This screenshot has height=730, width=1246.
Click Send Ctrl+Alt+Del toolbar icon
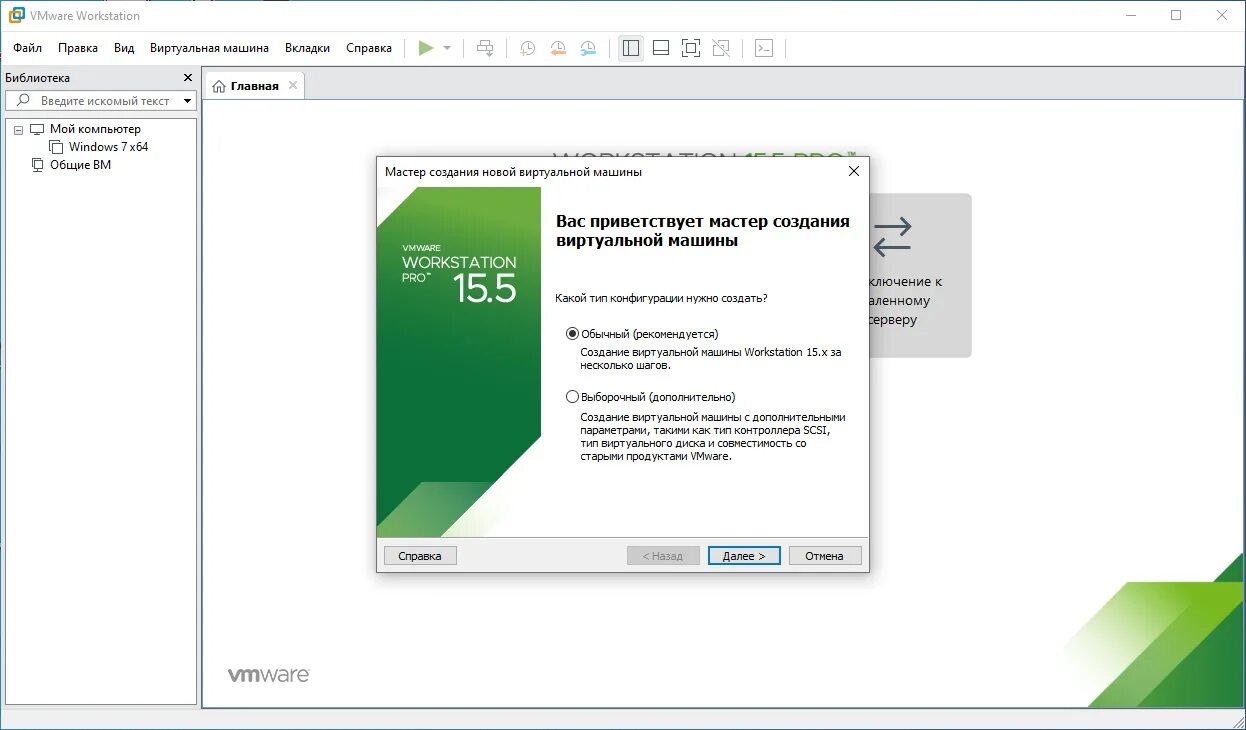pos(485,48)
